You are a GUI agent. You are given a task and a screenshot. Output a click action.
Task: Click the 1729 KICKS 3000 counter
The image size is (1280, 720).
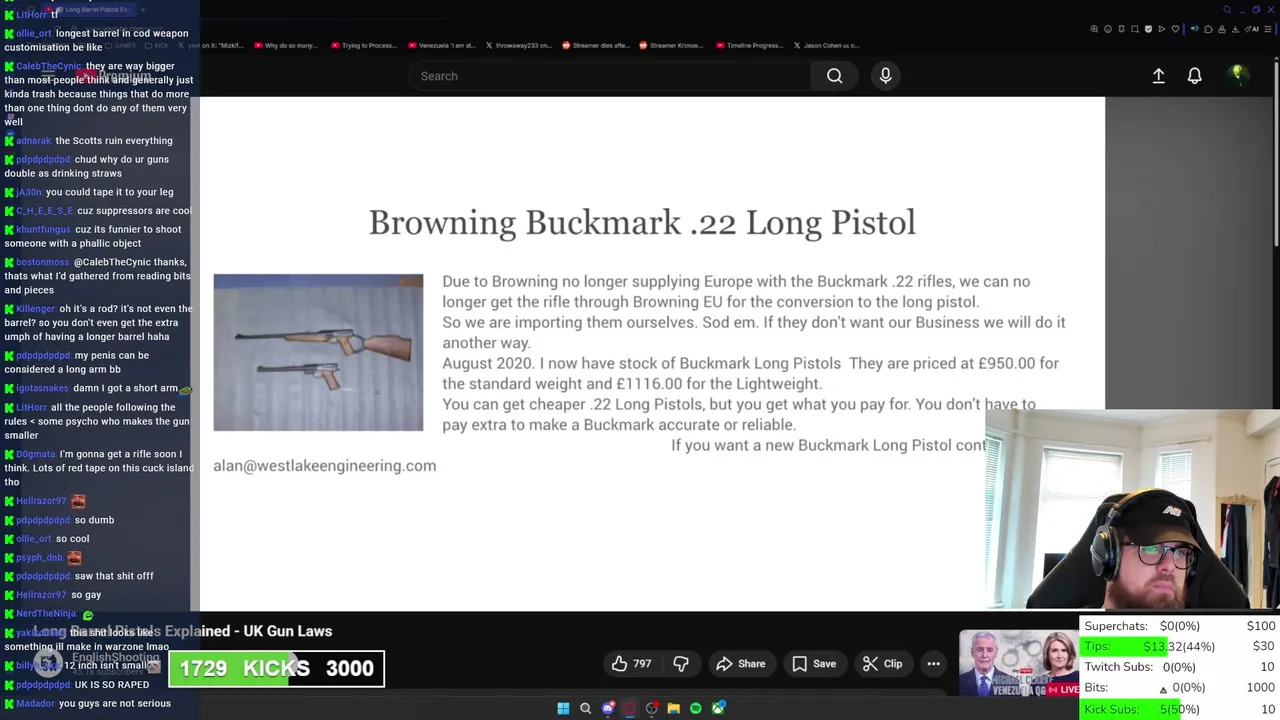[x=276, y=669]
